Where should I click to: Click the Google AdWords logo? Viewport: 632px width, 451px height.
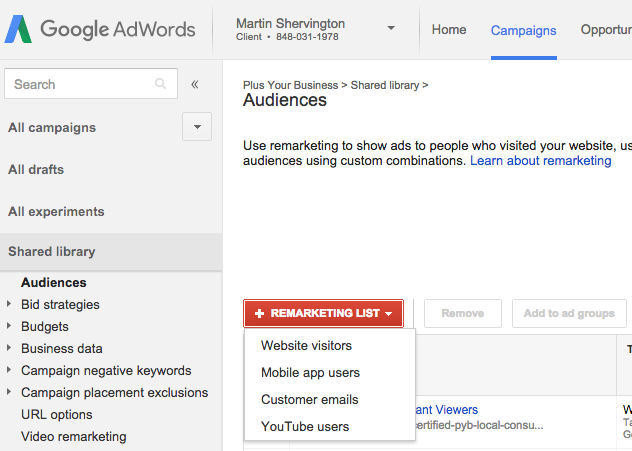pyautogui.click(x=100, y=29)
